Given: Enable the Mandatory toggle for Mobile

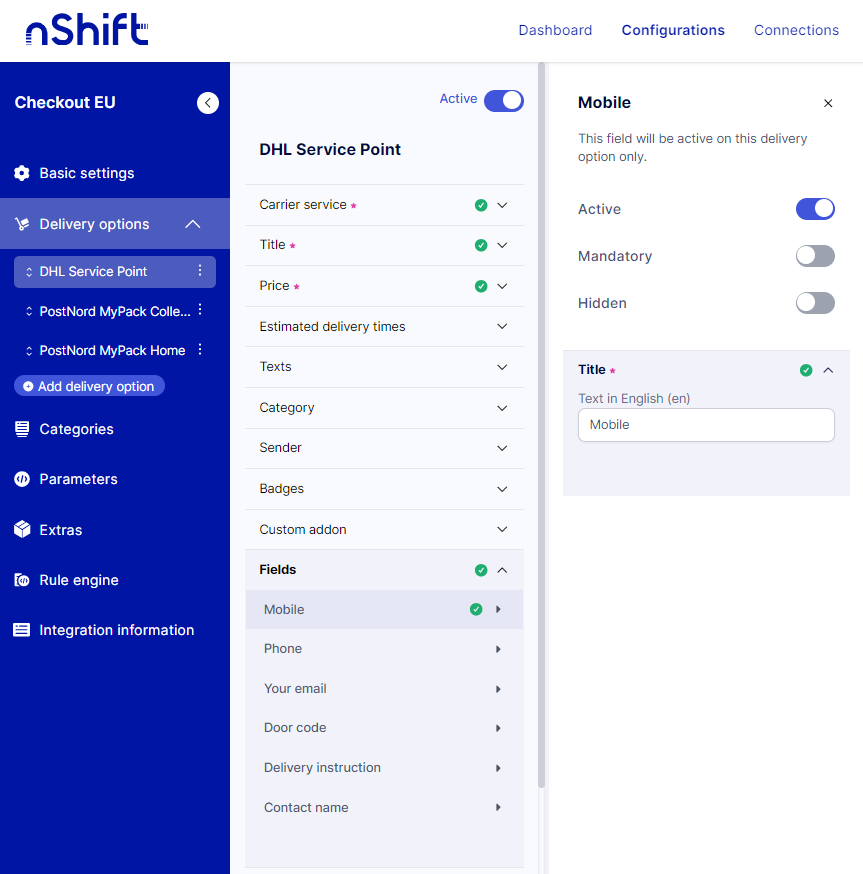Looking at the screenshot, I should pos(814,256).
